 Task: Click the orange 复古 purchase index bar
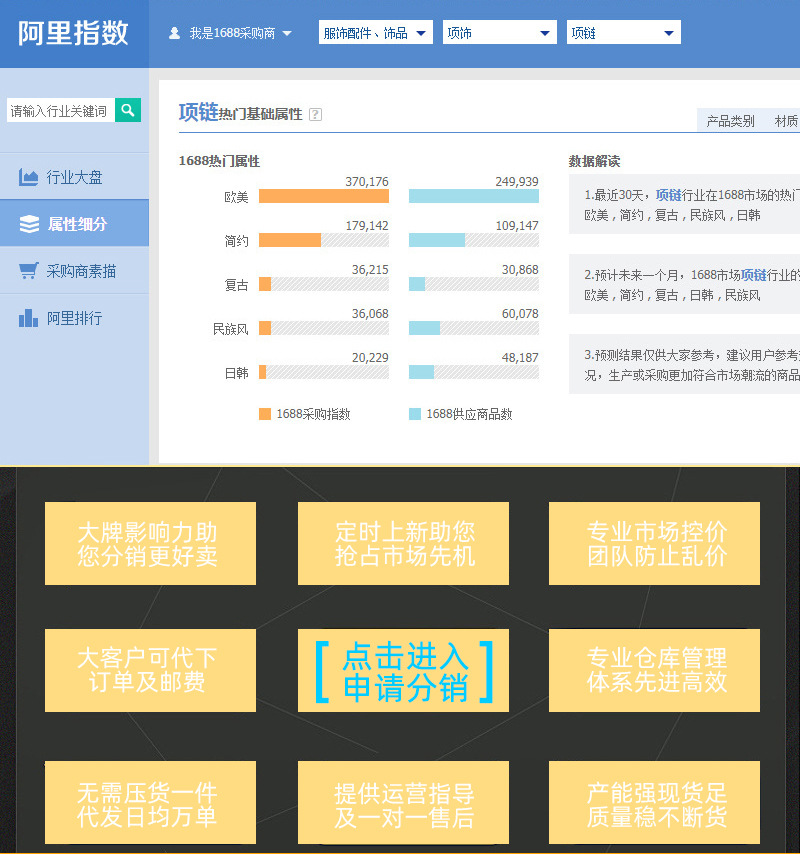(x=265, y=284)
